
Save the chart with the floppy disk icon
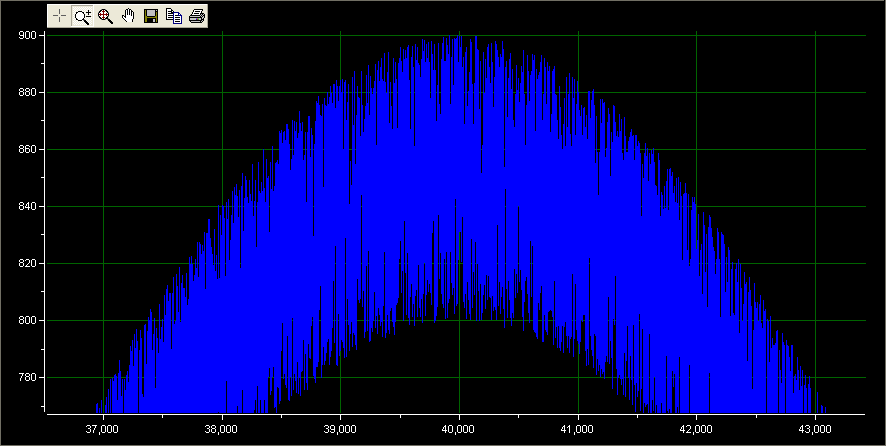point(151,16)
